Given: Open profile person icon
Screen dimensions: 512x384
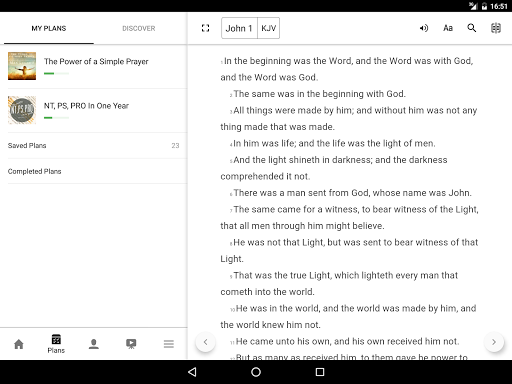Looking at the screenshot, I should pos(94,344).
